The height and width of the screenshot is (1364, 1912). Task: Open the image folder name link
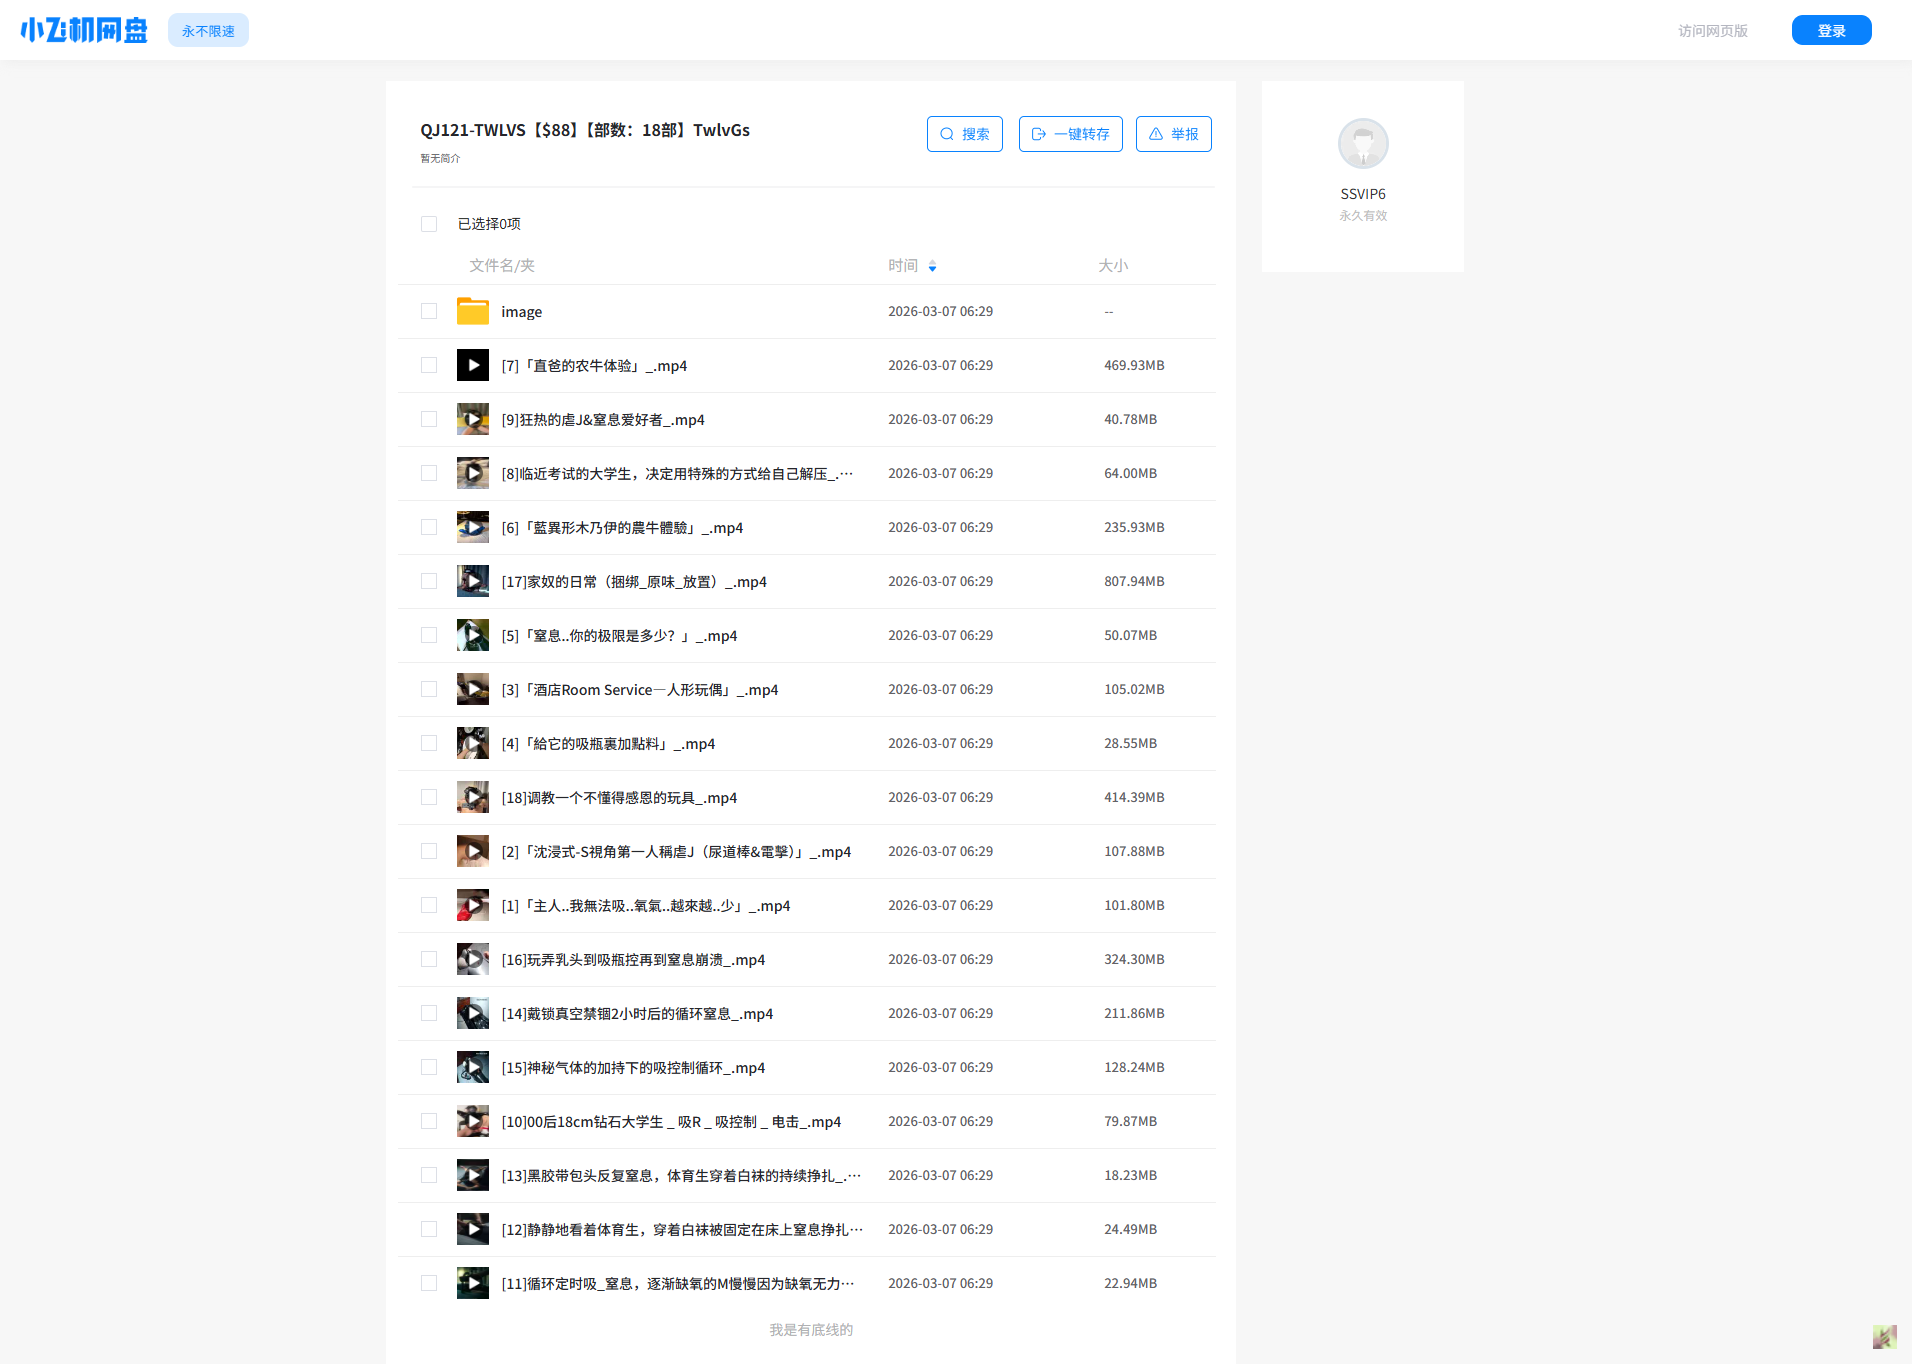tap(521, 312)
